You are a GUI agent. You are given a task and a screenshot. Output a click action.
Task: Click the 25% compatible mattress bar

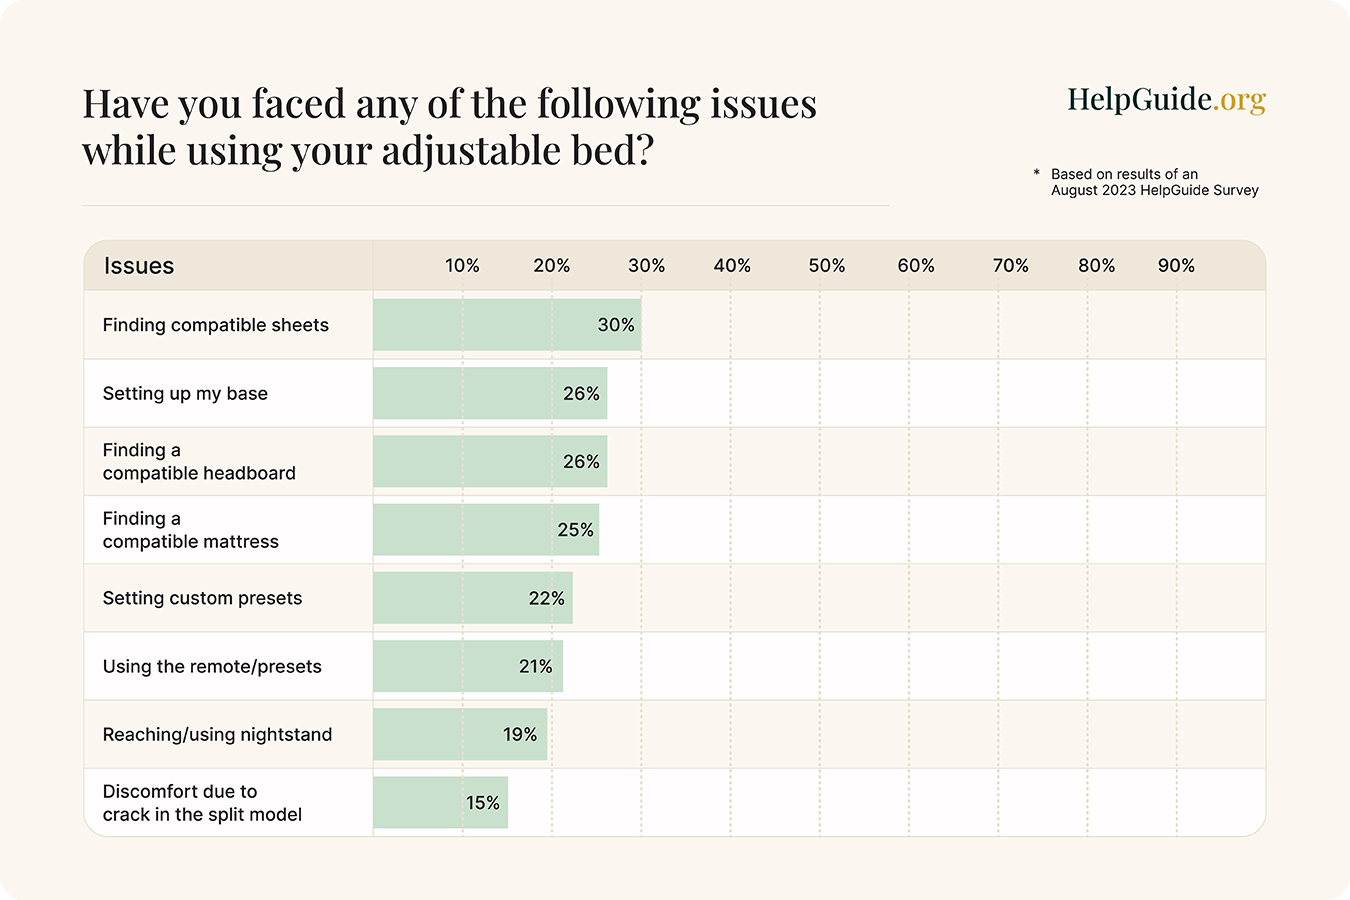click(x=485, y=530)
